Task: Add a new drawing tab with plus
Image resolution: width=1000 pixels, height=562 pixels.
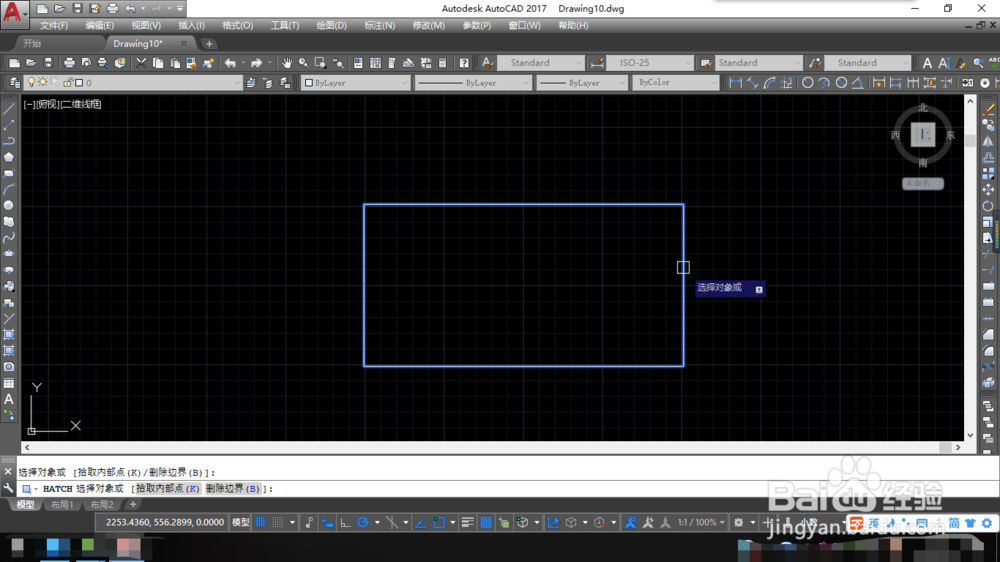Action: tap(209, 43)
